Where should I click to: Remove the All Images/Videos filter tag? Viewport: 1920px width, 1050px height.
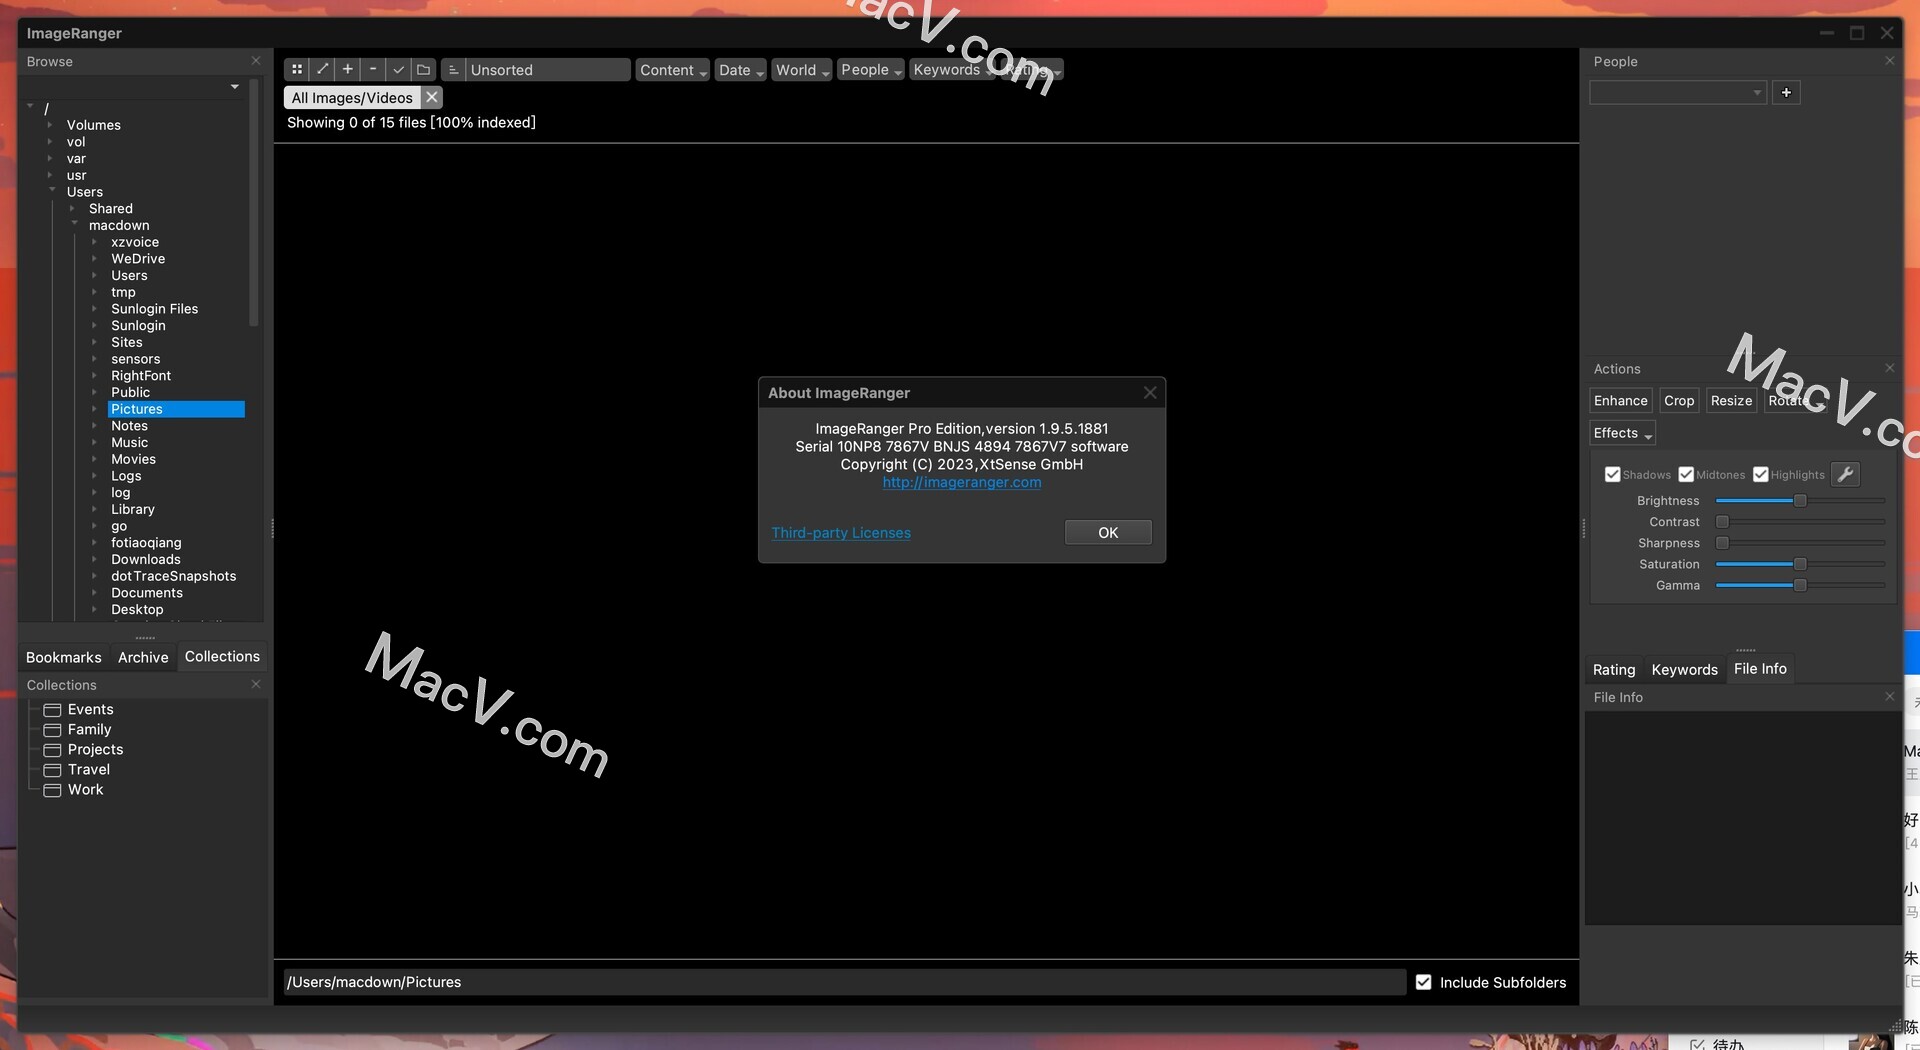point(431,97)
